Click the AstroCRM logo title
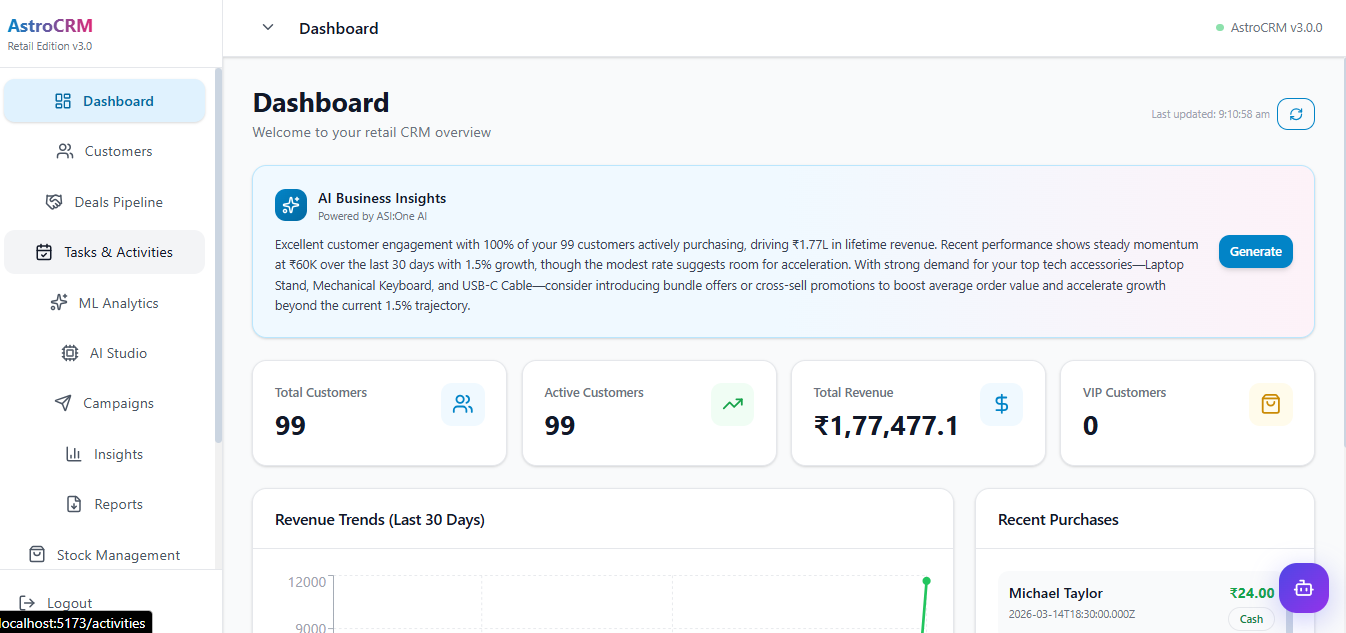 [x=50, y=26]
